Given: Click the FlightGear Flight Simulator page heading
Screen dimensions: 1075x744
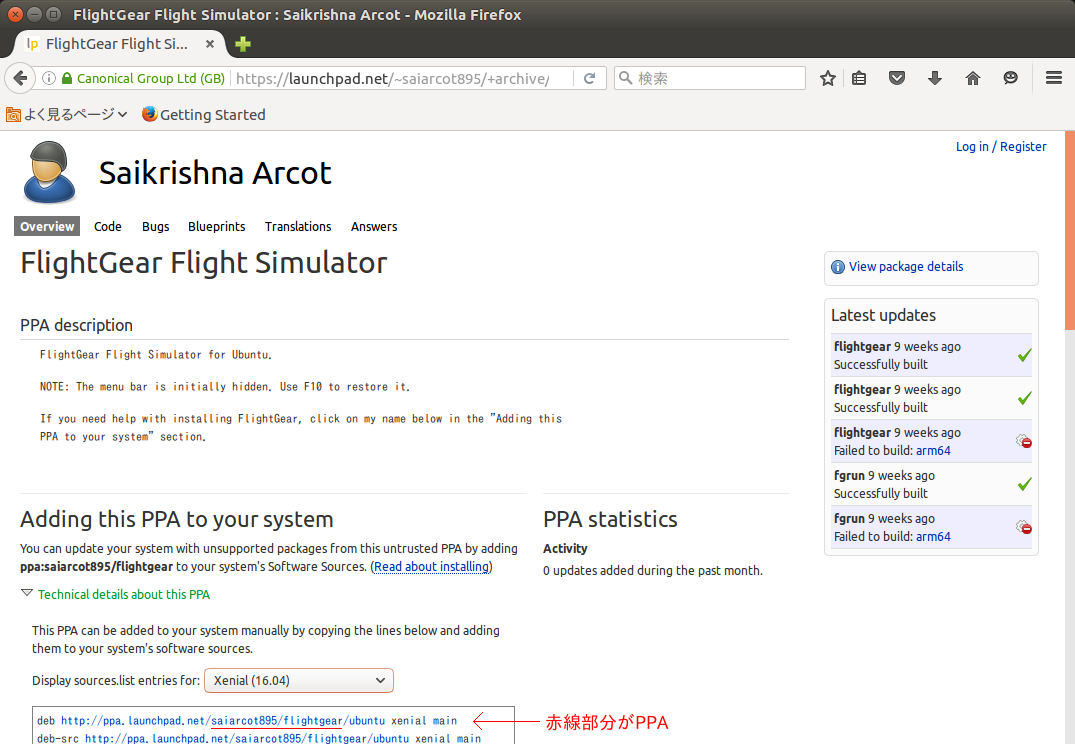Looking at the screenshot, I should [204, 263].
